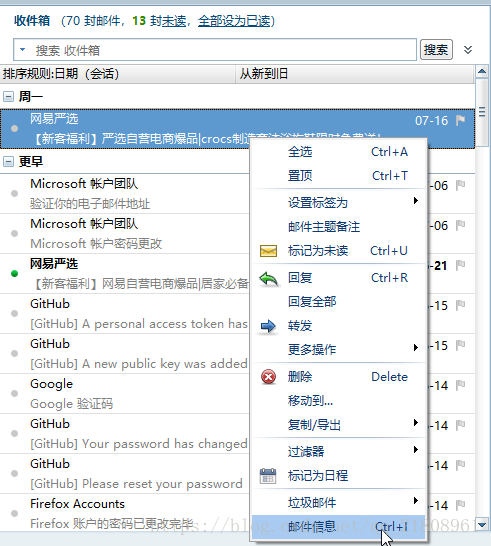491x546 pixels.
Task: Open 更多操作 submenu
Action: point(338,349)
